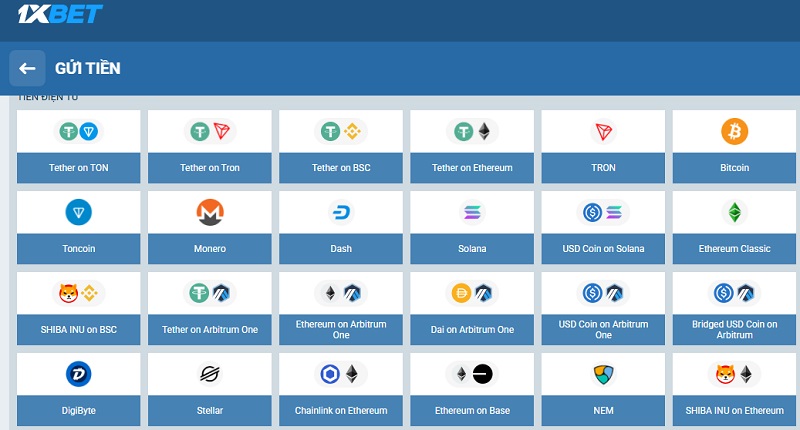Open the Tether on Arbitrum One label
The width and height of the screenshot is (800, 430).
210,330
